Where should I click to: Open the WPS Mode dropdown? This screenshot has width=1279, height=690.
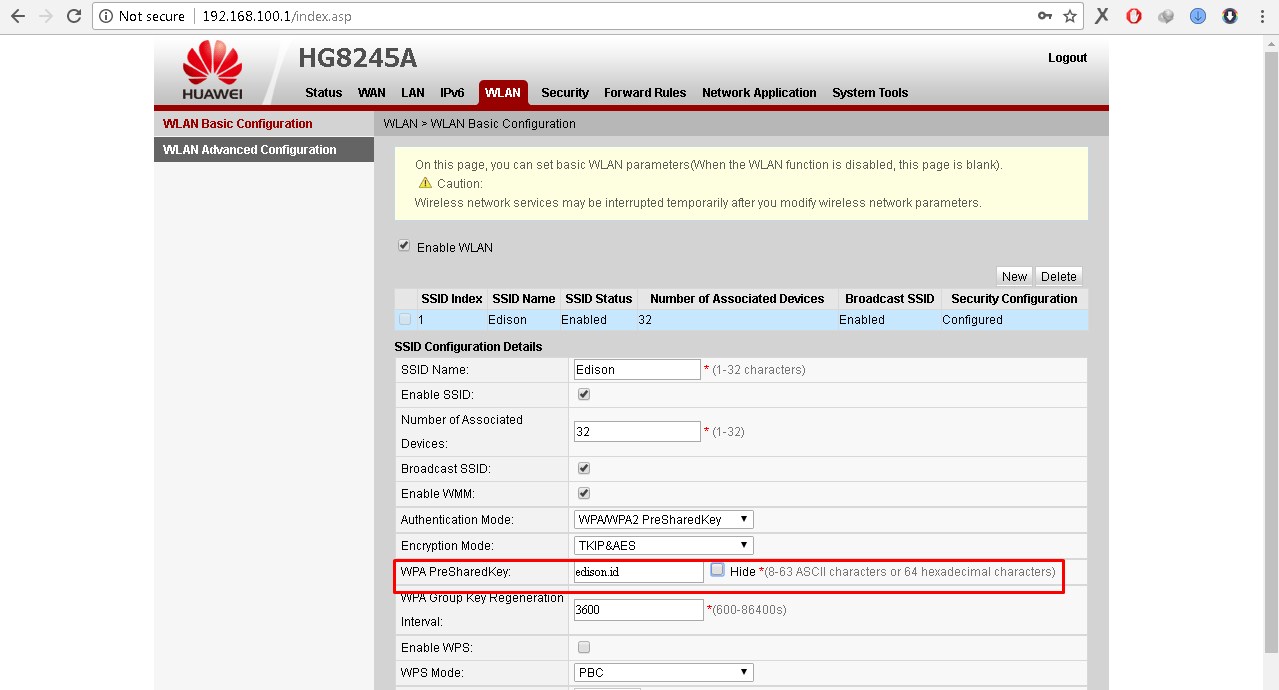click(x=662, y=671)
